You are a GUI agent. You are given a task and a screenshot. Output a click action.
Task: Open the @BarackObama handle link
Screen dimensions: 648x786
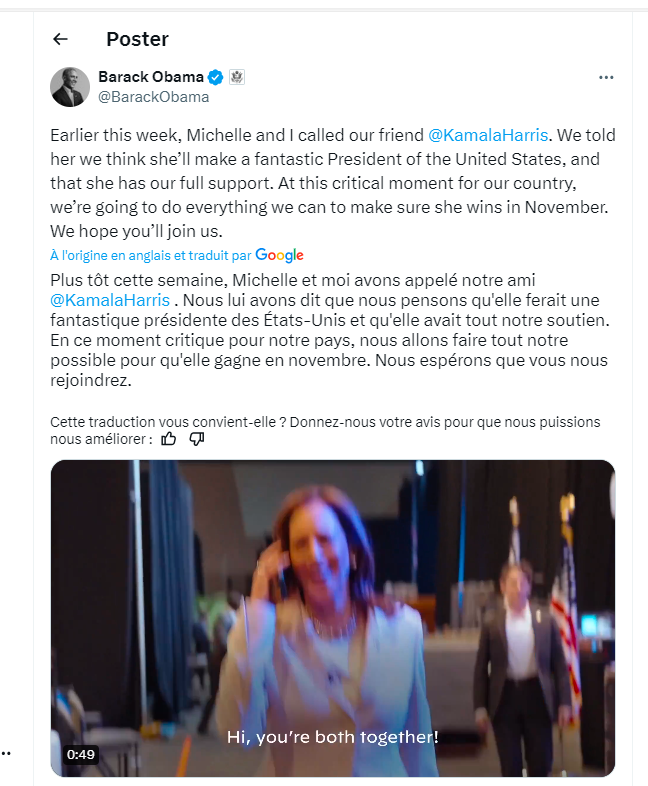153,97
